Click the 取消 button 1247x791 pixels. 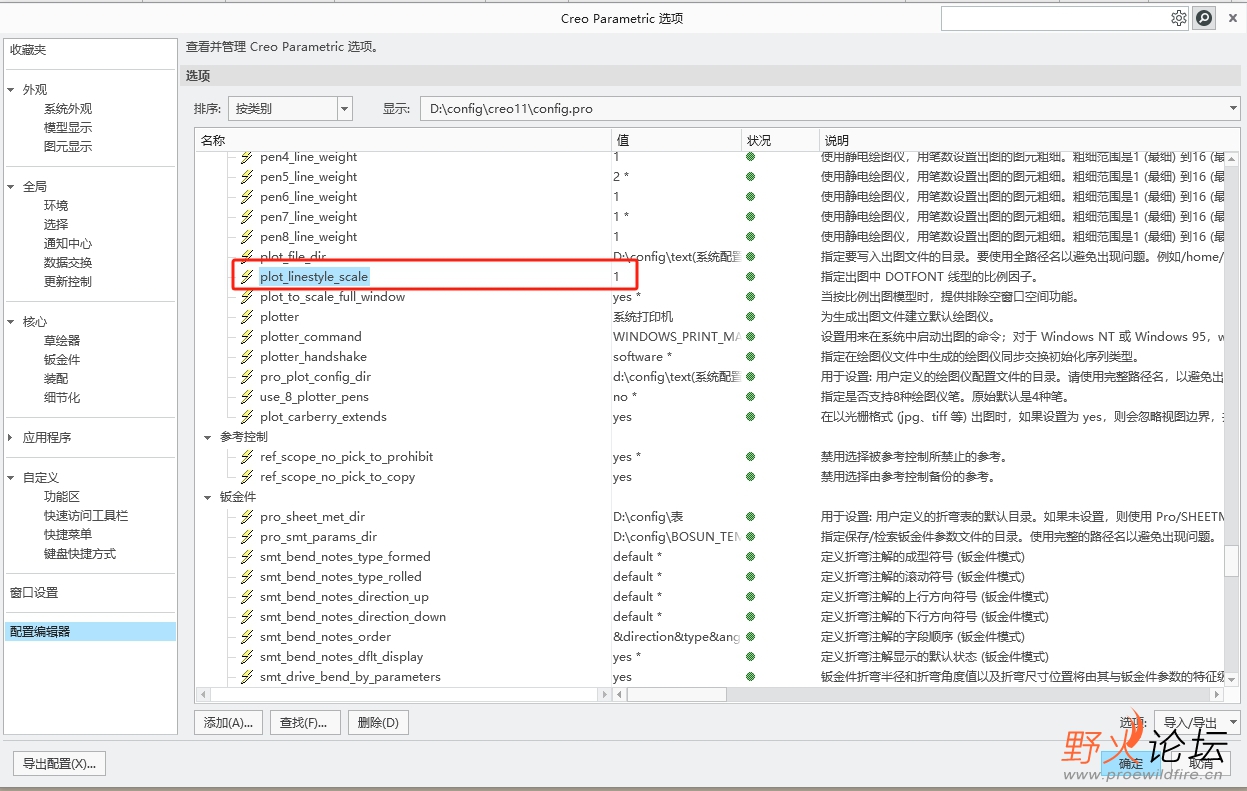[x=1202, y=763]
